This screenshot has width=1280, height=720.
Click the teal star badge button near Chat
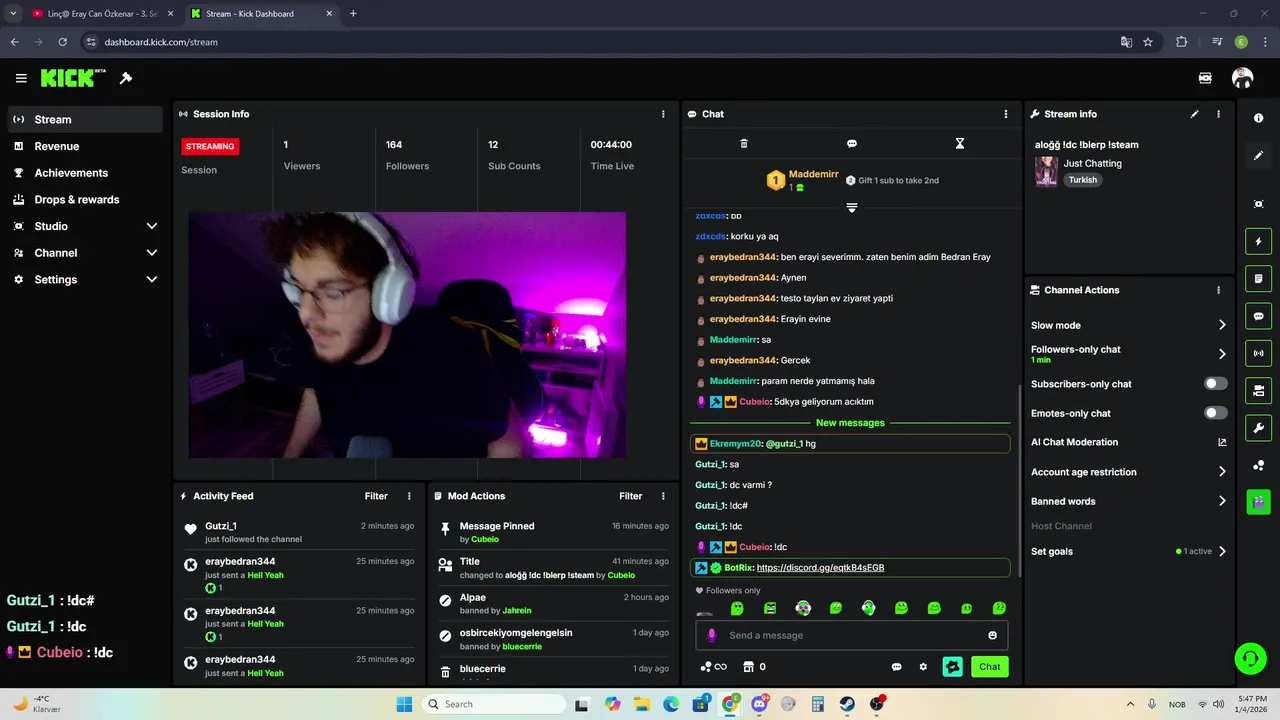point(952,667)
